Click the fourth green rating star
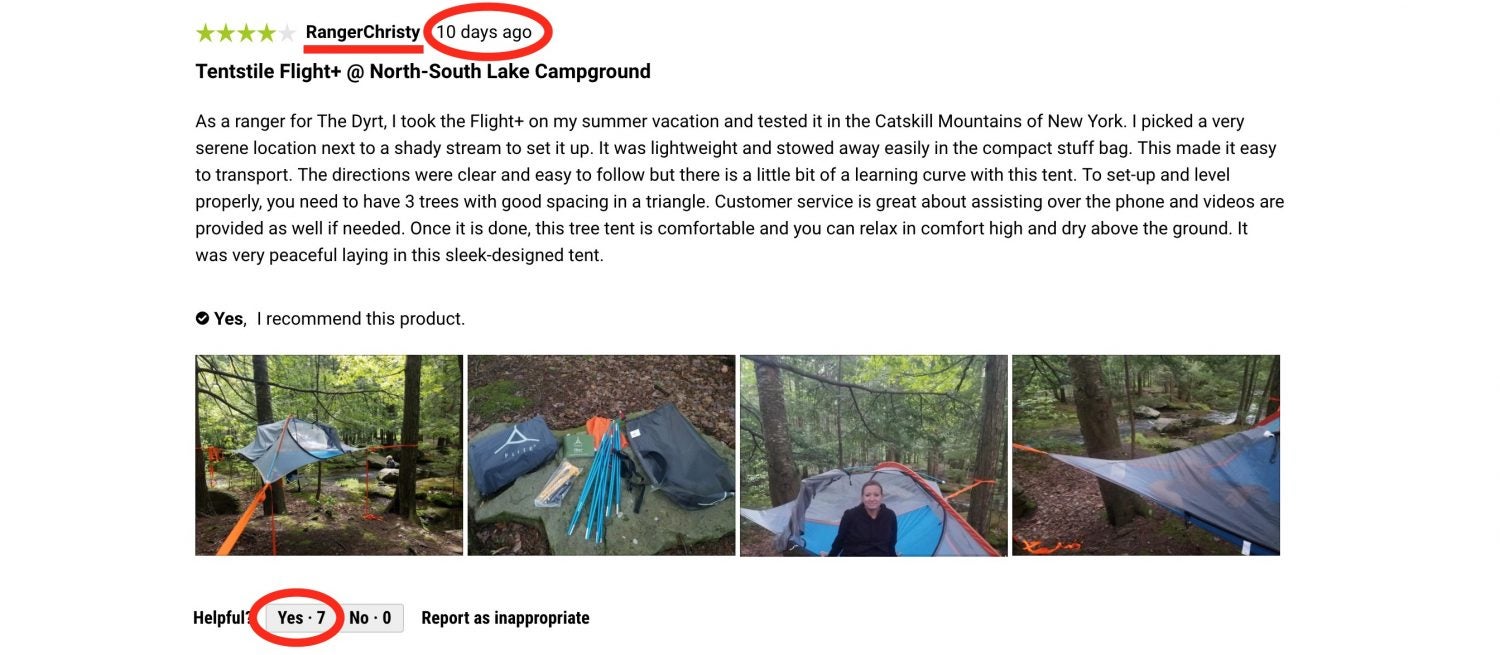The image size is (1500, 655). click(266, 33)
